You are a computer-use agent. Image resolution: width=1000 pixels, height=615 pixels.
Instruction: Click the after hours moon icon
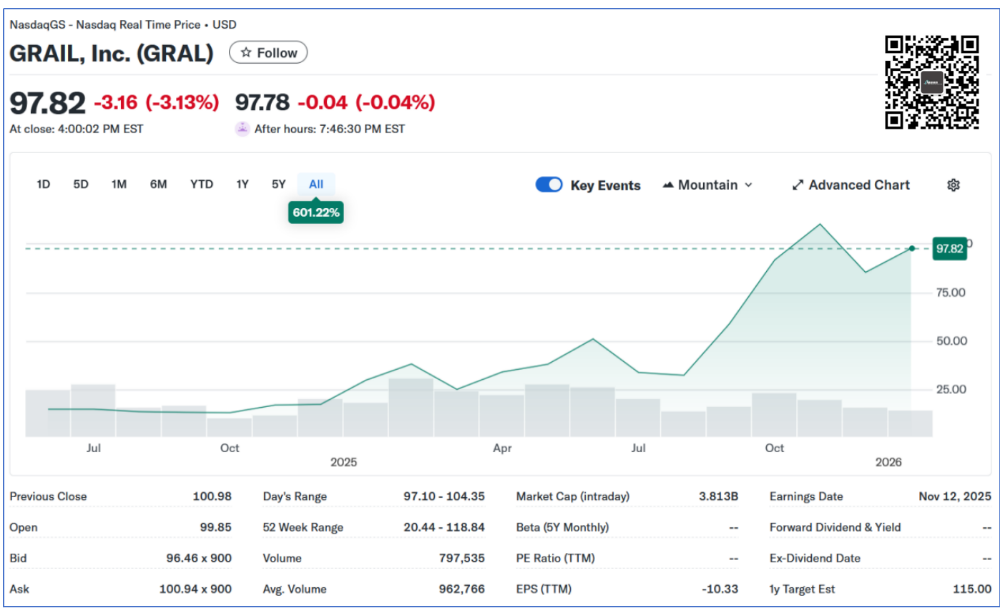click(x=242, y=129)
